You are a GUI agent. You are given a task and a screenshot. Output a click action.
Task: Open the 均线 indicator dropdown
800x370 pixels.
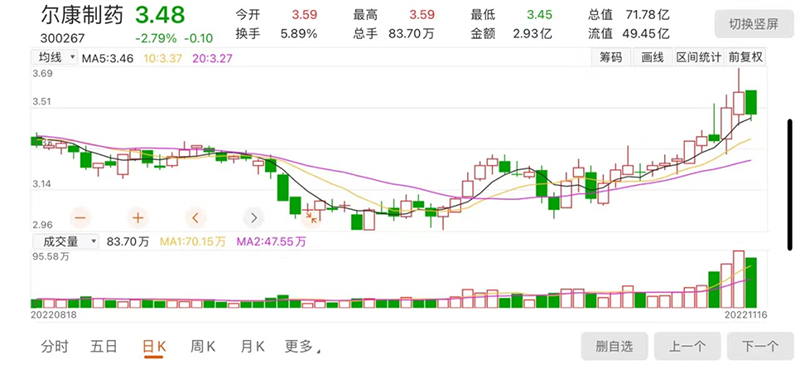tap(54, 58)
